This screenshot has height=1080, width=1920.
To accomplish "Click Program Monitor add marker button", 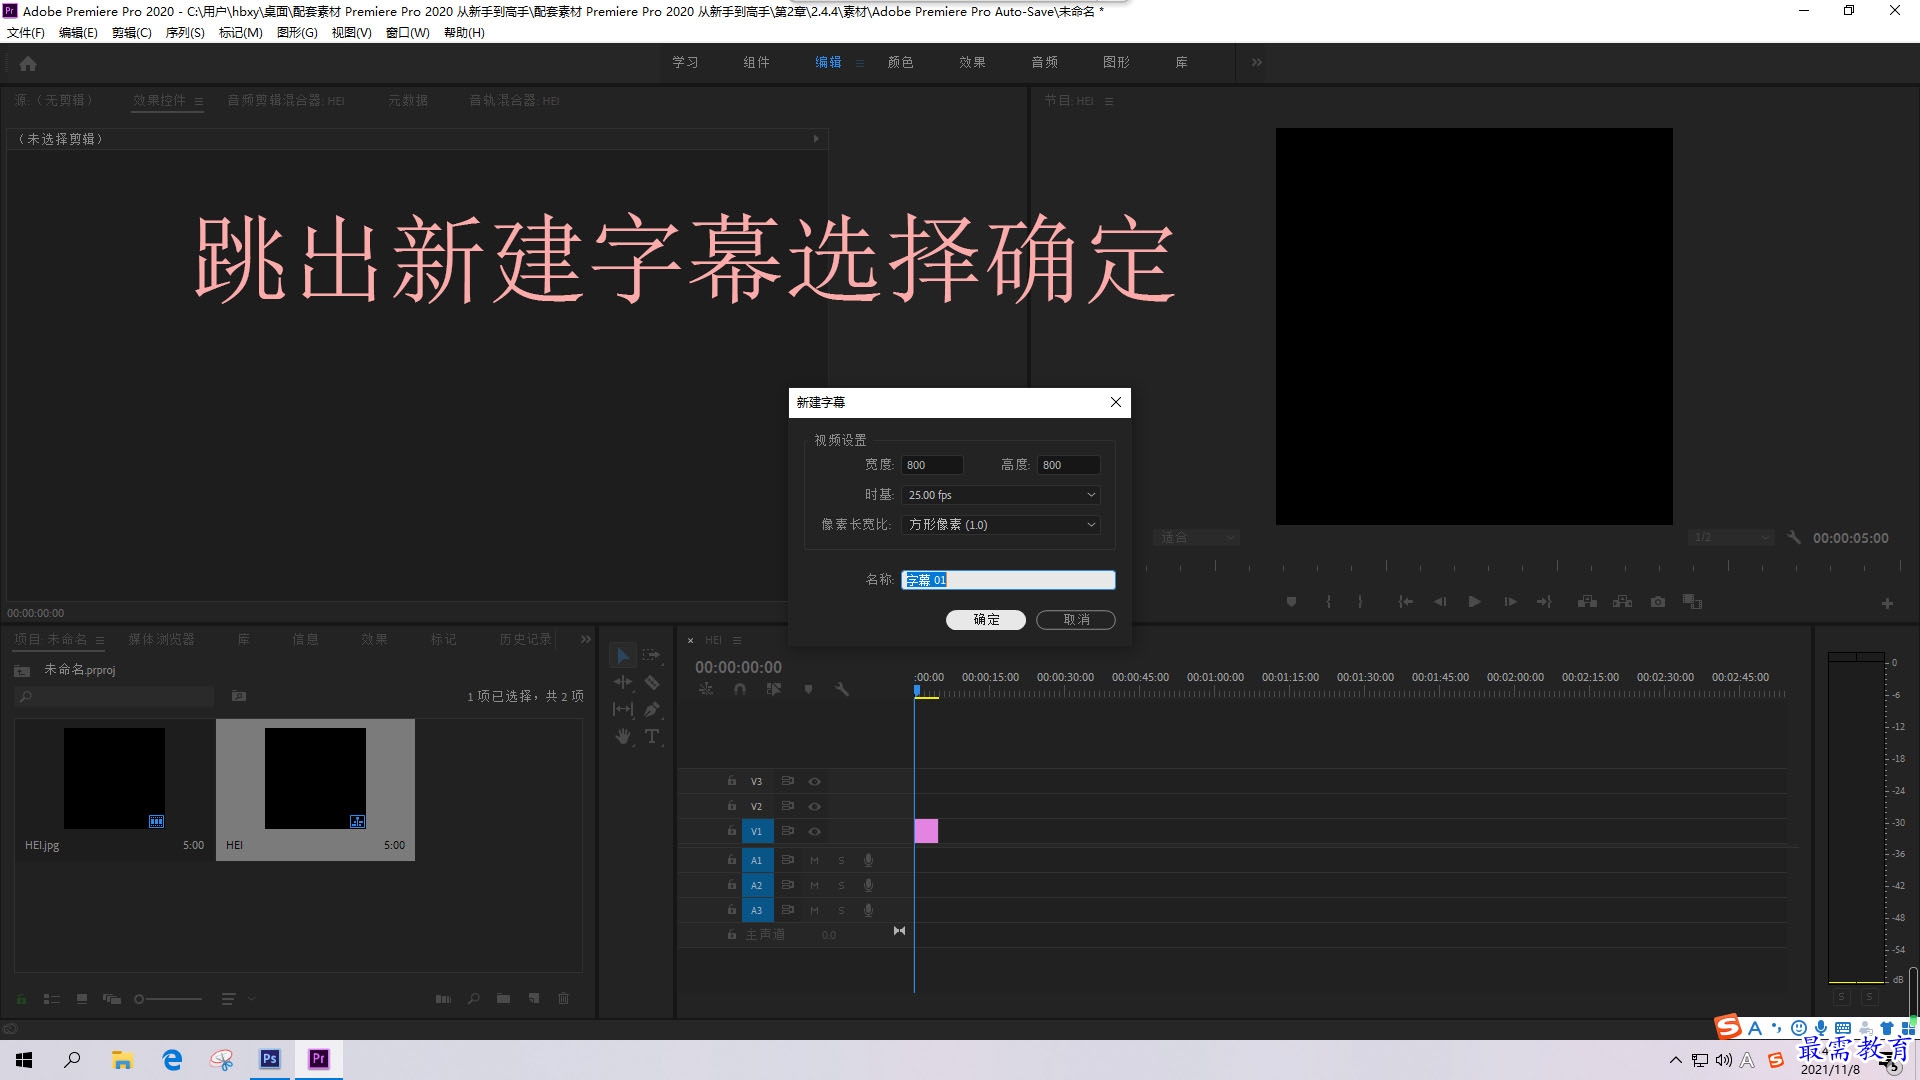I will click(1291, 602).
